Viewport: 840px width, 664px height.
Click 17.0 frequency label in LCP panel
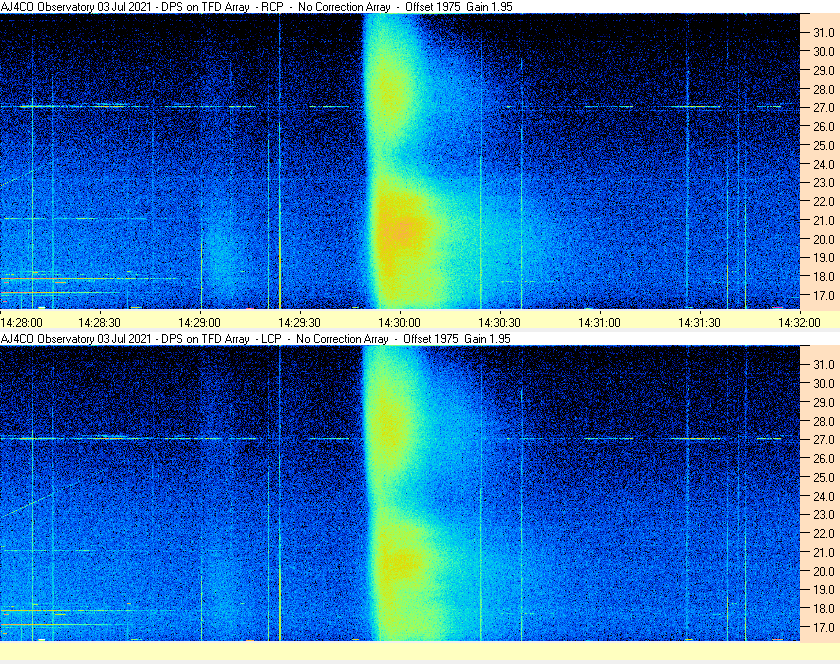pos(824,627)
